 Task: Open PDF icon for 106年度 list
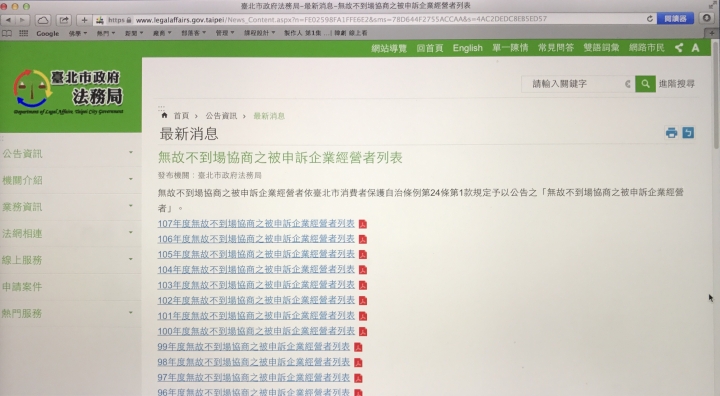click(363, 239)
